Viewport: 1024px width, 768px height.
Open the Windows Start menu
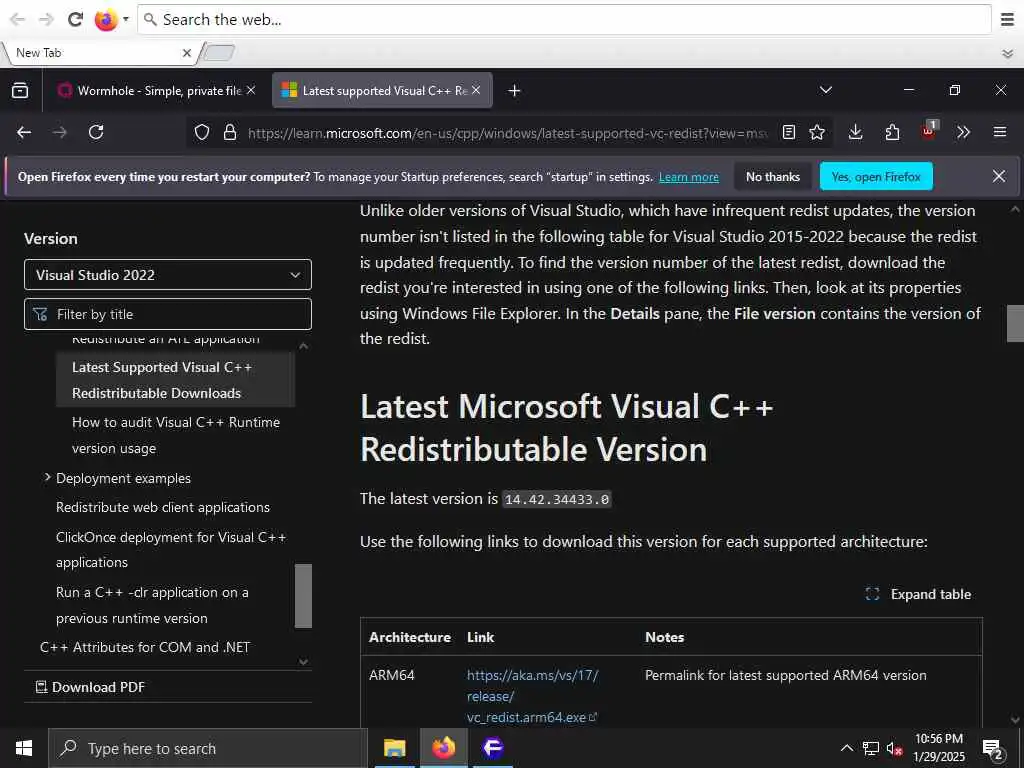[24, 748]
